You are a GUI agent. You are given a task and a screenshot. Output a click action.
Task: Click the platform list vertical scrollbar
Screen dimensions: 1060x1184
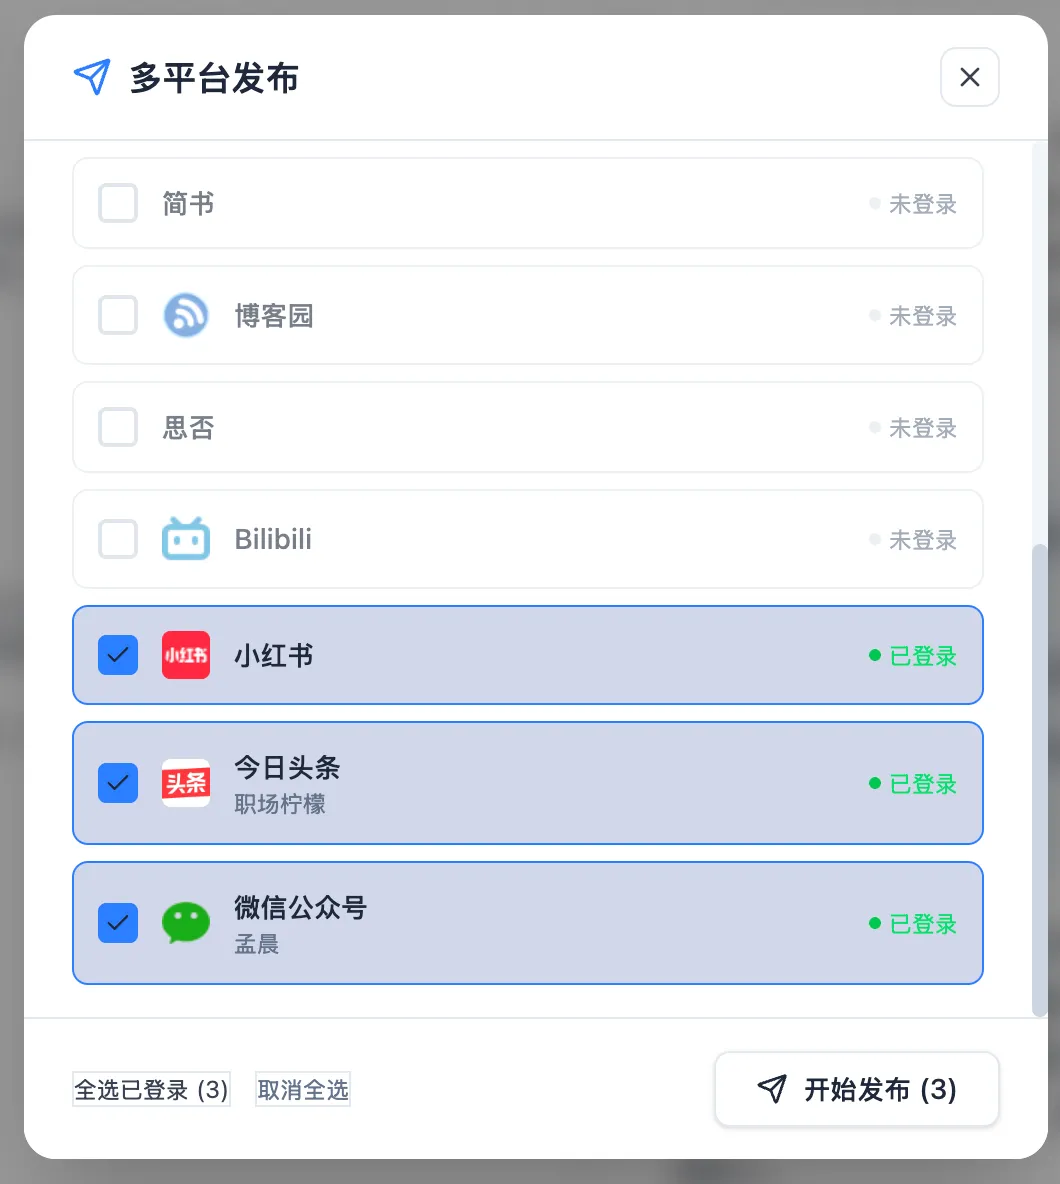[1040, 780]
